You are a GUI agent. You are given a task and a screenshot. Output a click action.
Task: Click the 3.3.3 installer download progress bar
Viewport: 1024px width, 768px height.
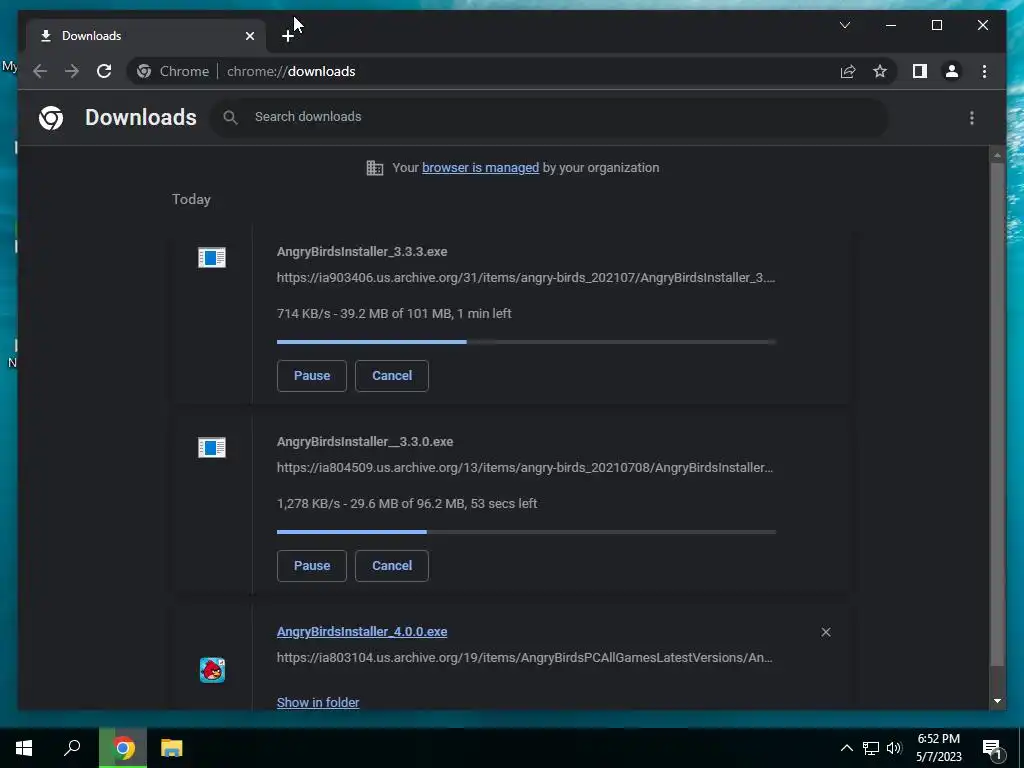526,342
